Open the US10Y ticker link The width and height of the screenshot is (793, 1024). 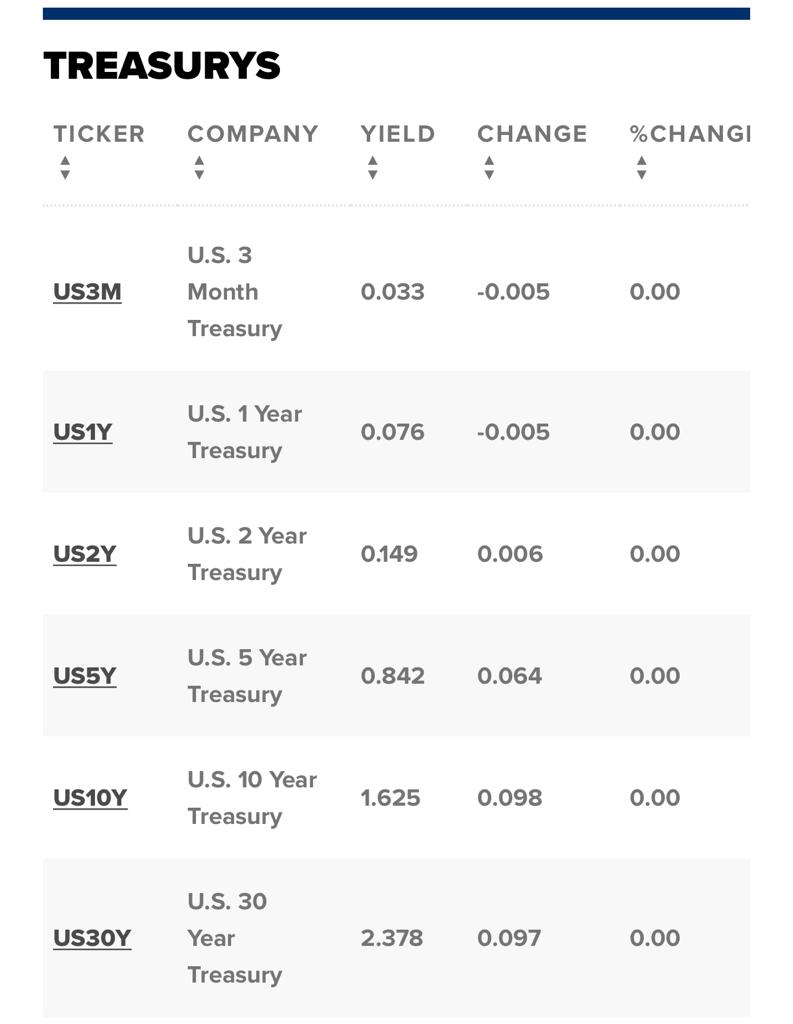(x=90, y=798)
